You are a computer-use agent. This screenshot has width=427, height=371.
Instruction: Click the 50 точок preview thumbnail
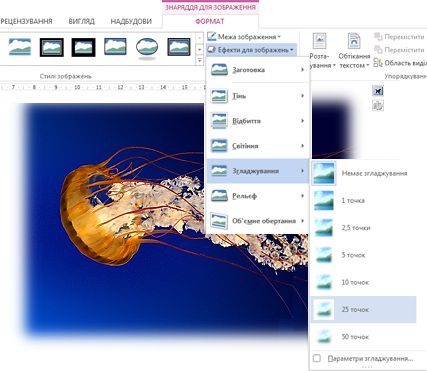coord(324,337)
